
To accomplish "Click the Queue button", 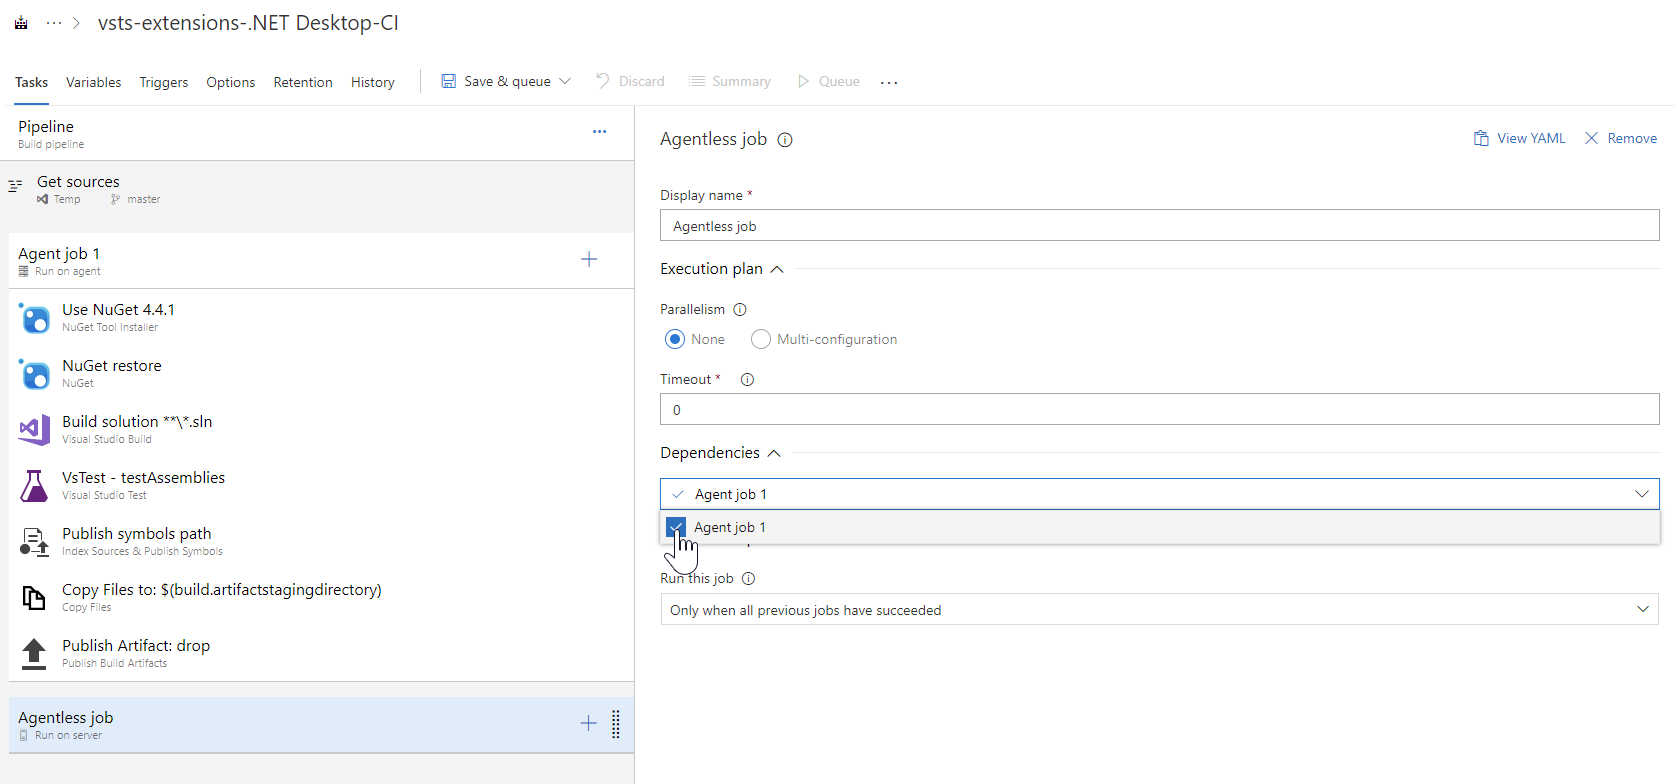I will pyautogui.click(x=828, y=81).
